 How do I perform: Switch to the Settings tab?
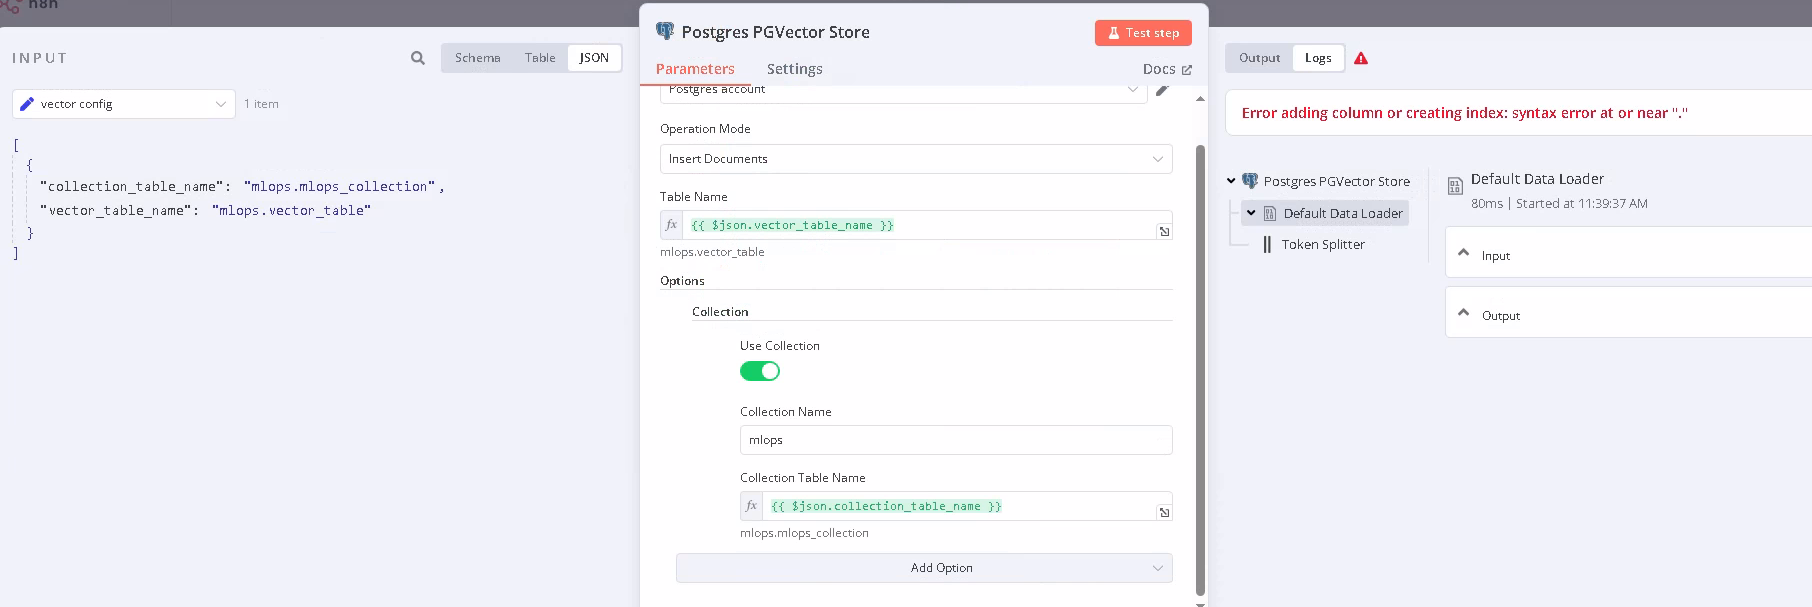coord(795,69)
